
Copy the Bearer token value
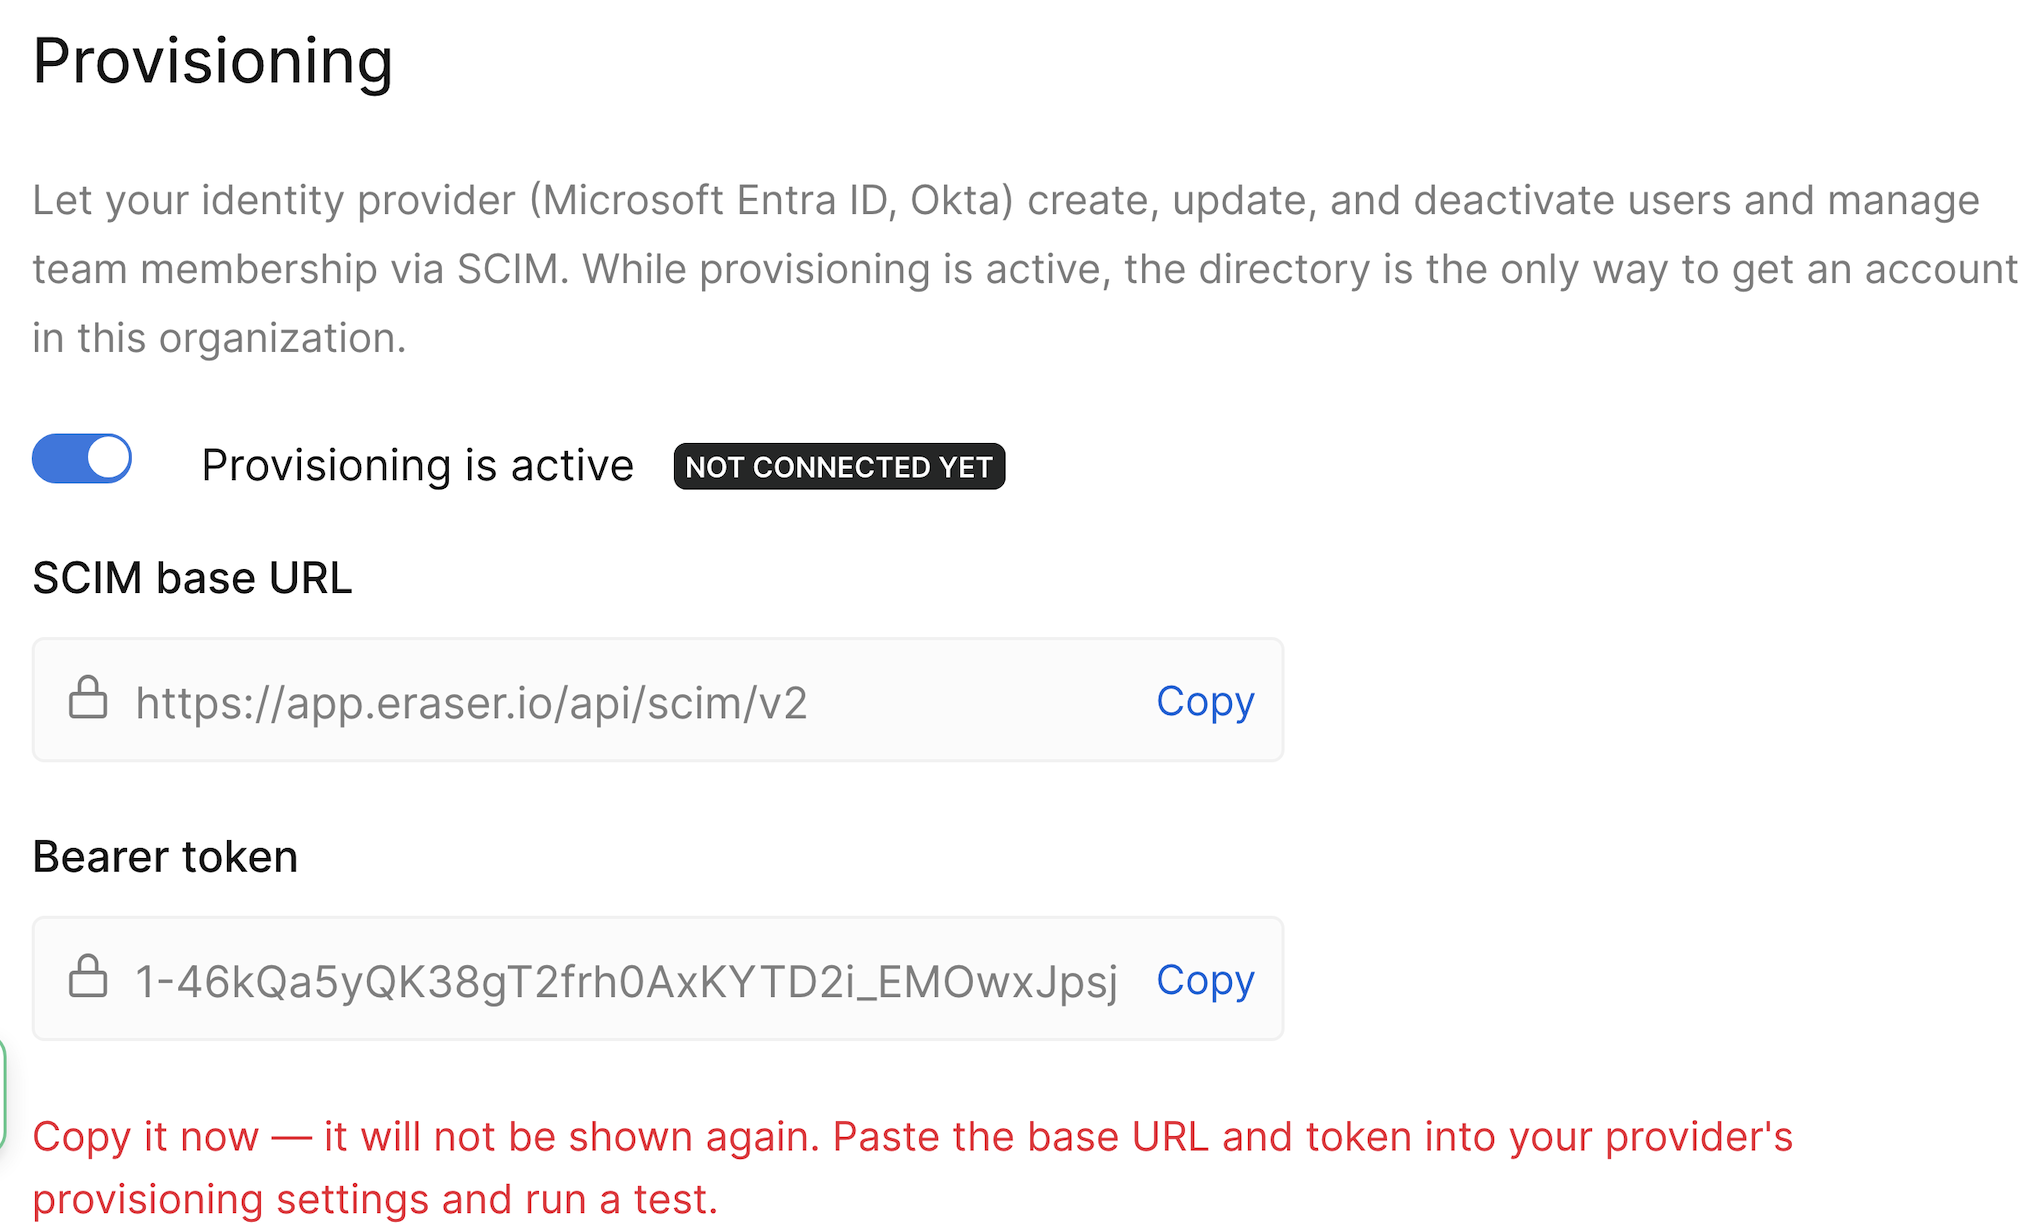(x=1205, y=980)
